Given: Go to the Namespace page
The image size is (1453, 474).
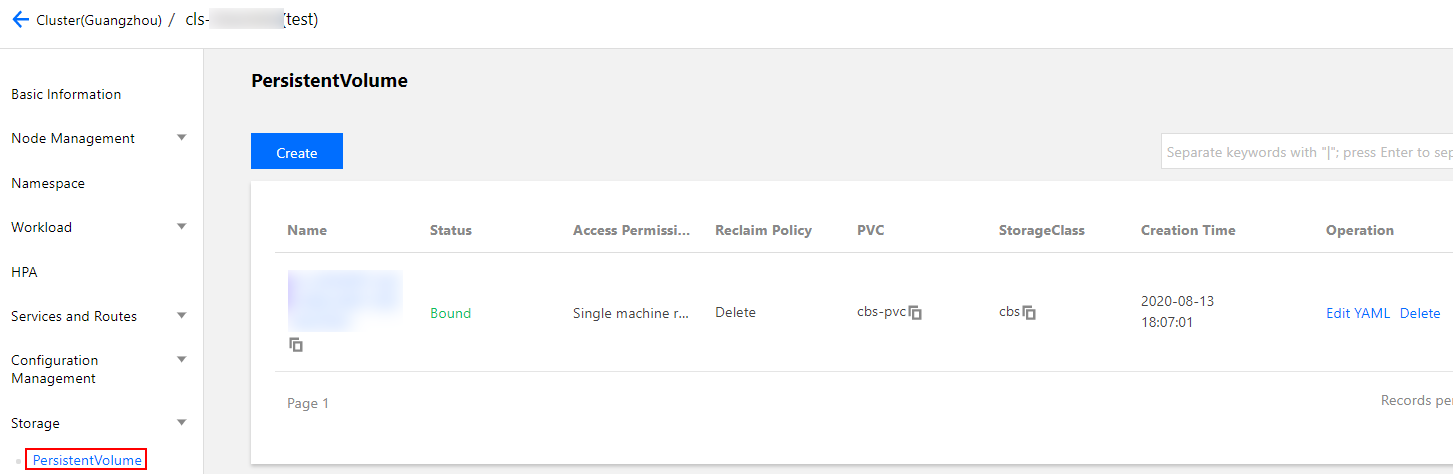Looking at the screenshot, I should 48,183.
